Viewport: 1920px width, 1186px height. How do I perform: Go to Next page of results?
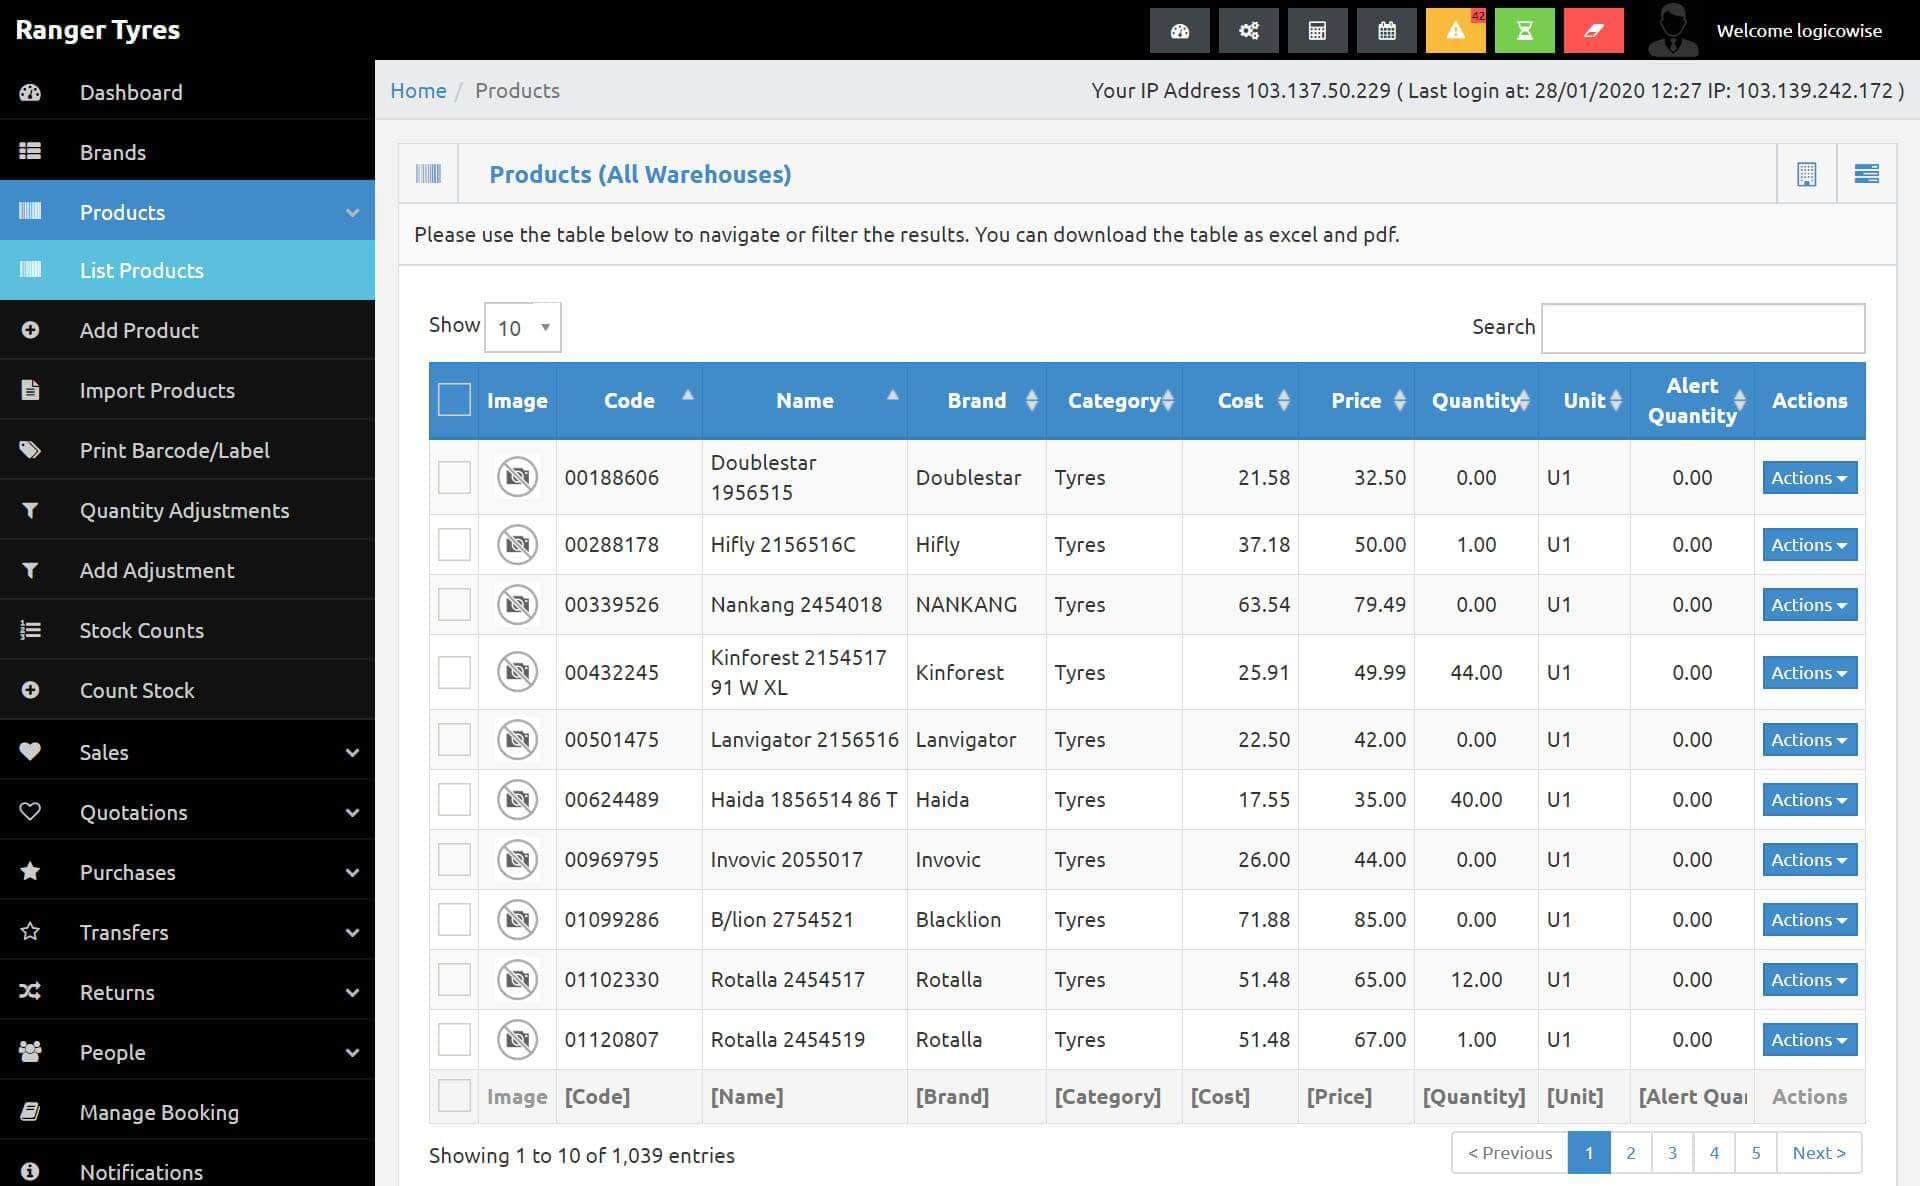point(1818,1153)
